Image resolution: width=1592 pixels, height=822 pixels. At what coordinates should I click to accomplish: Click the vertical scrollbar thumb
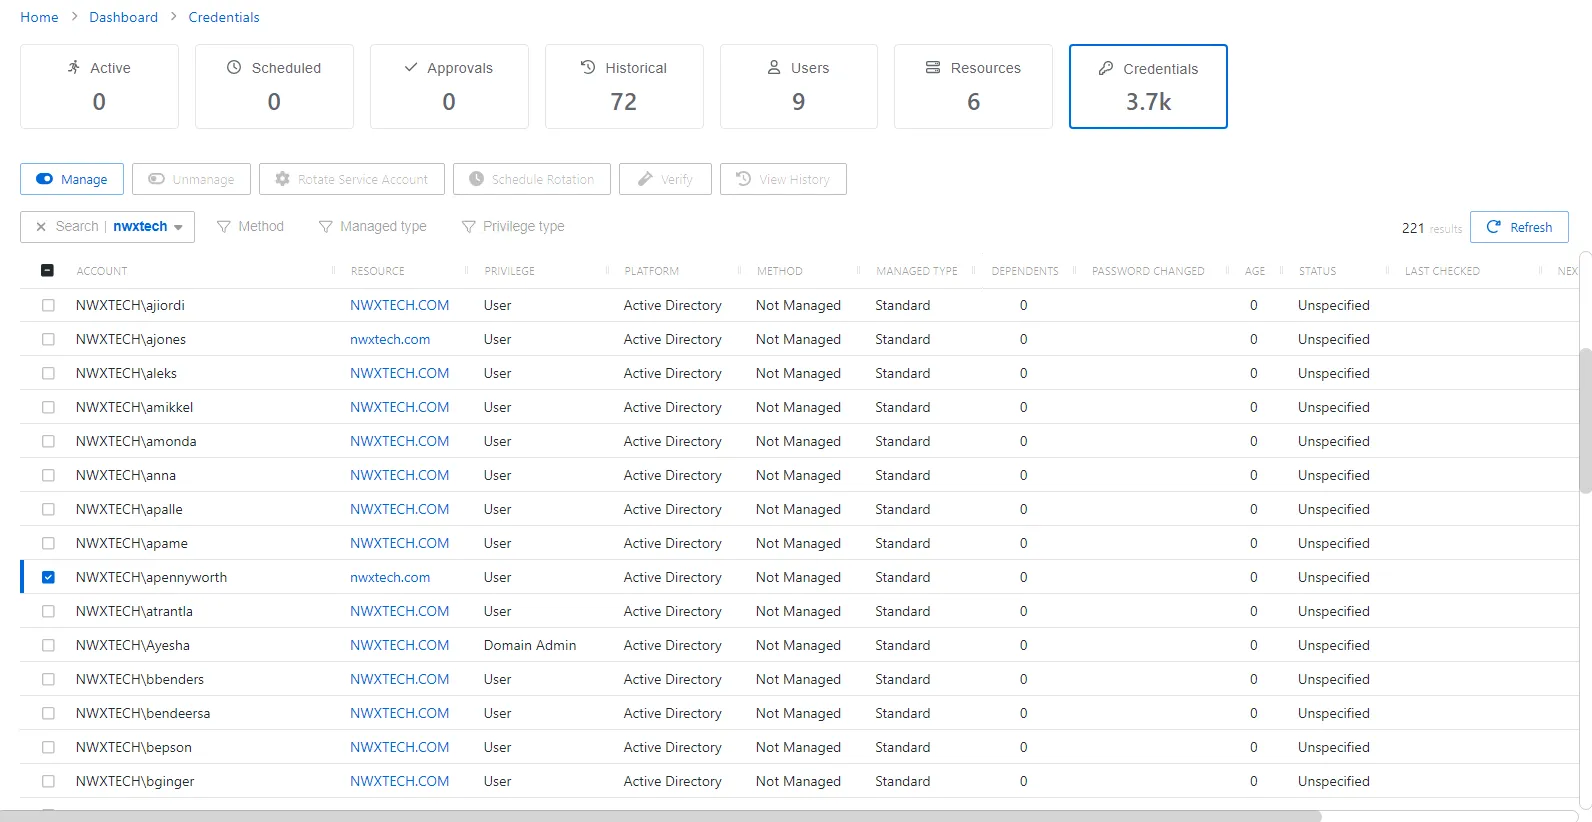[x=1585, y=420]
